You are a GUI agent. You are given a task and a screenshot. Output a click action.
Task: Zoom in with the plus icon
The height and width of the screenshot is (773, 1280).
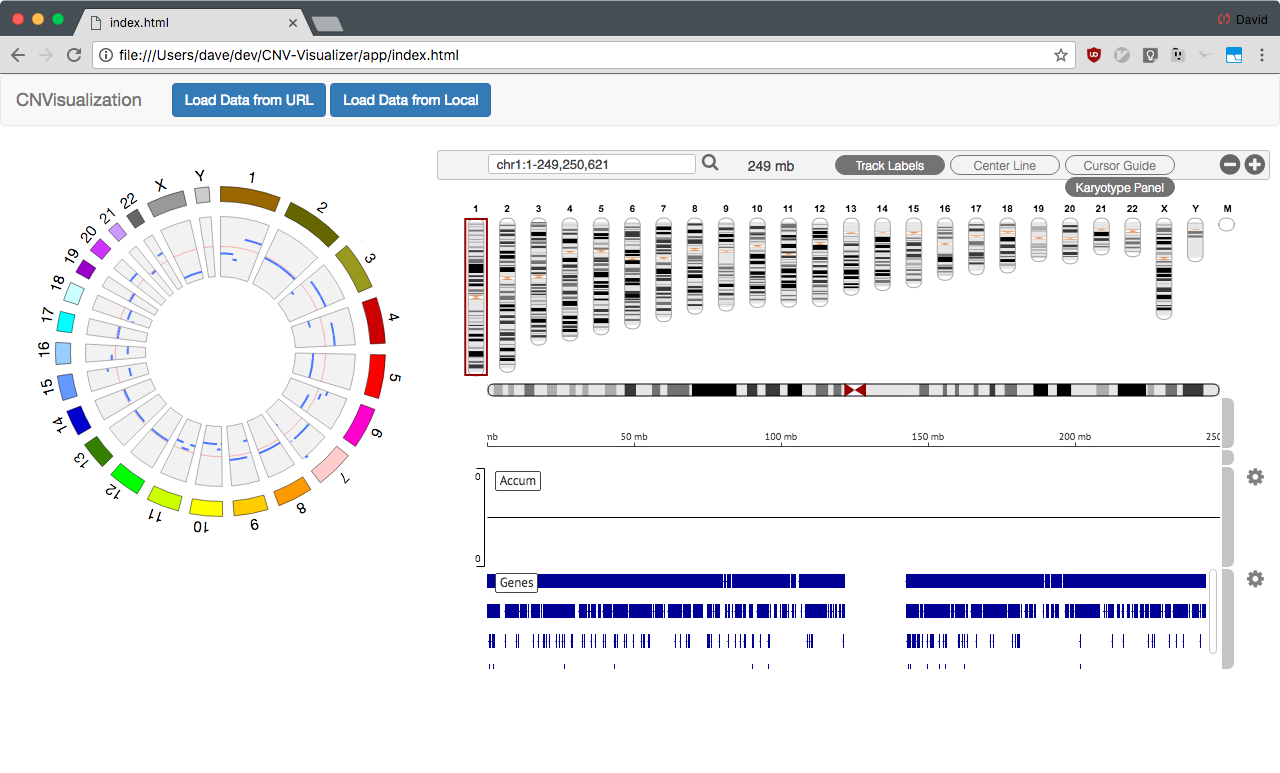point(1254,165)
